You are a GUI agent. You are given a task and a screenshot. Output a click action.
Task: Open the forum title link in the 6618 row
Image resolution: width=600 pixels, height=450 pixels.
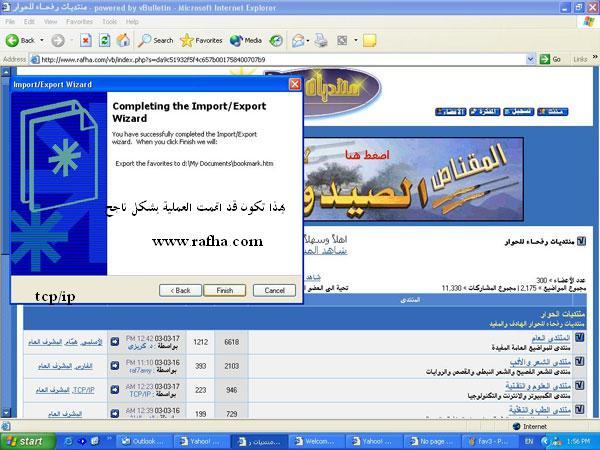click(551, 338)
